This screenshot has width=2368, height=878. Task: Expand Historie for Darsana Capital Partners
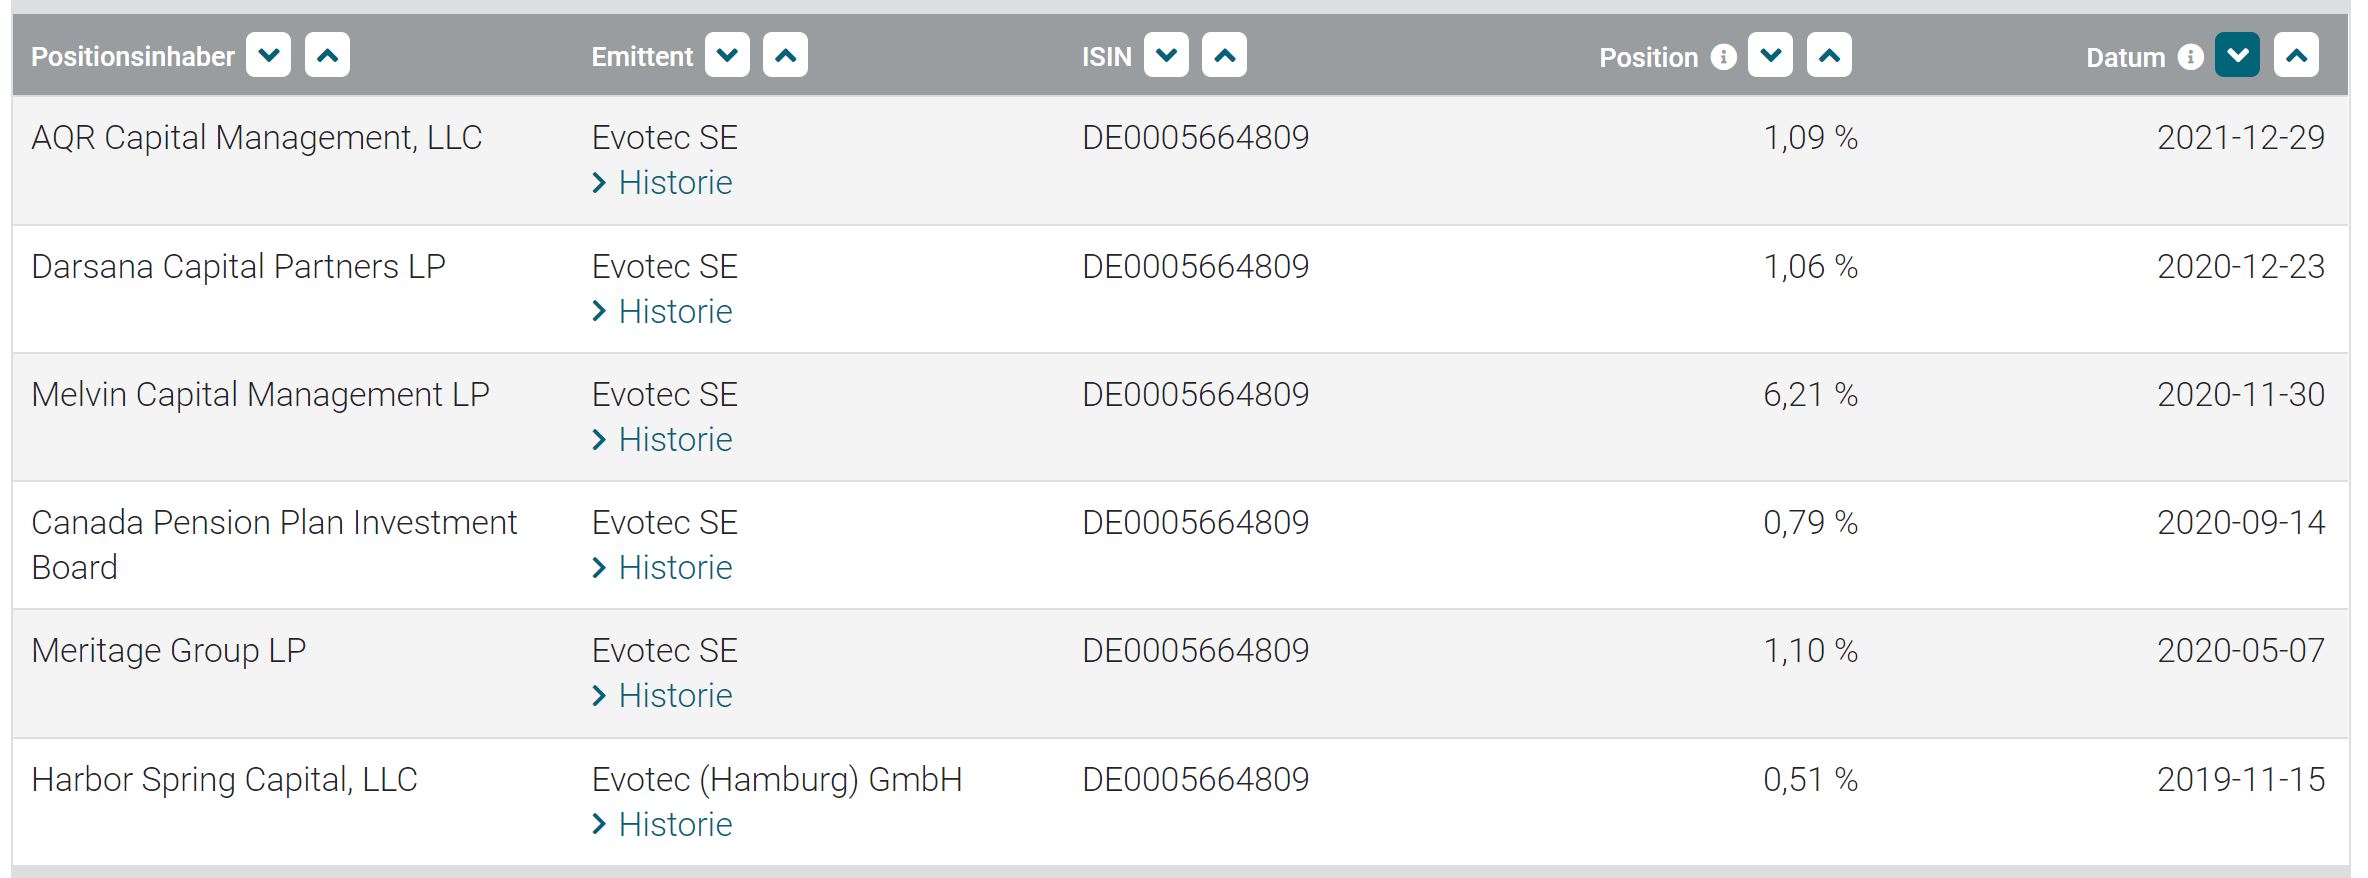pos(675,312)
